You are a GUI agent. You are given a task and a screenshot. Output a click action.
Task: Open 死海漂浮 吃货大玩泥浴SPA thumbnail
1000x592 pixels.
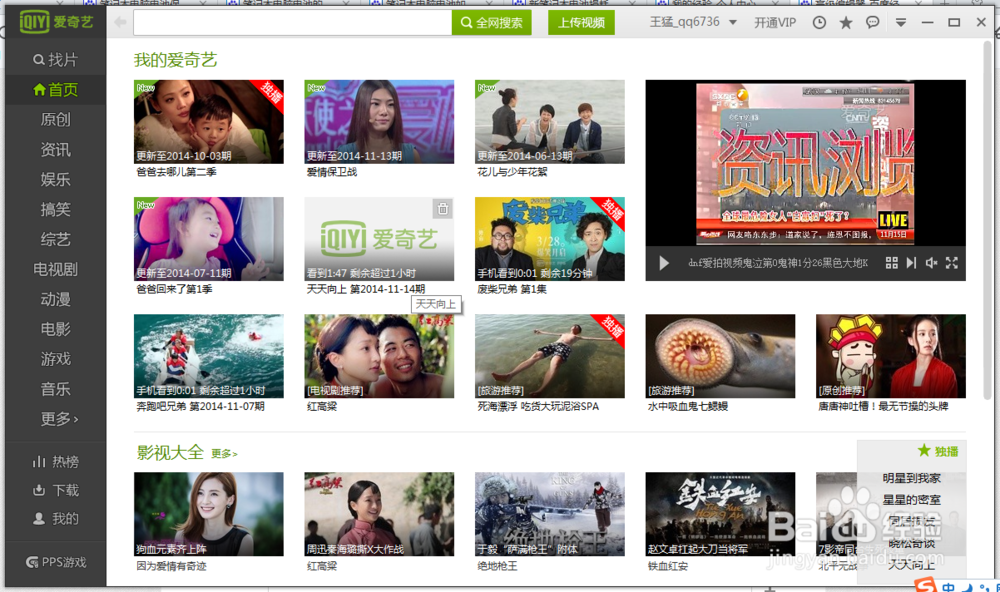pos(550,356)
